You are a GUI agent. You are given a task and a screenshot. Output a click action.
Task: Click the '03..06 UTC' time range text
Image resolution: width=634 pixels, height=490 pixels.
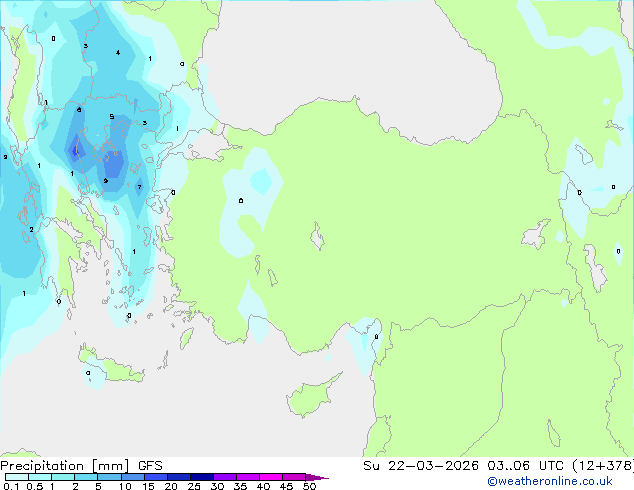[525, 466]
